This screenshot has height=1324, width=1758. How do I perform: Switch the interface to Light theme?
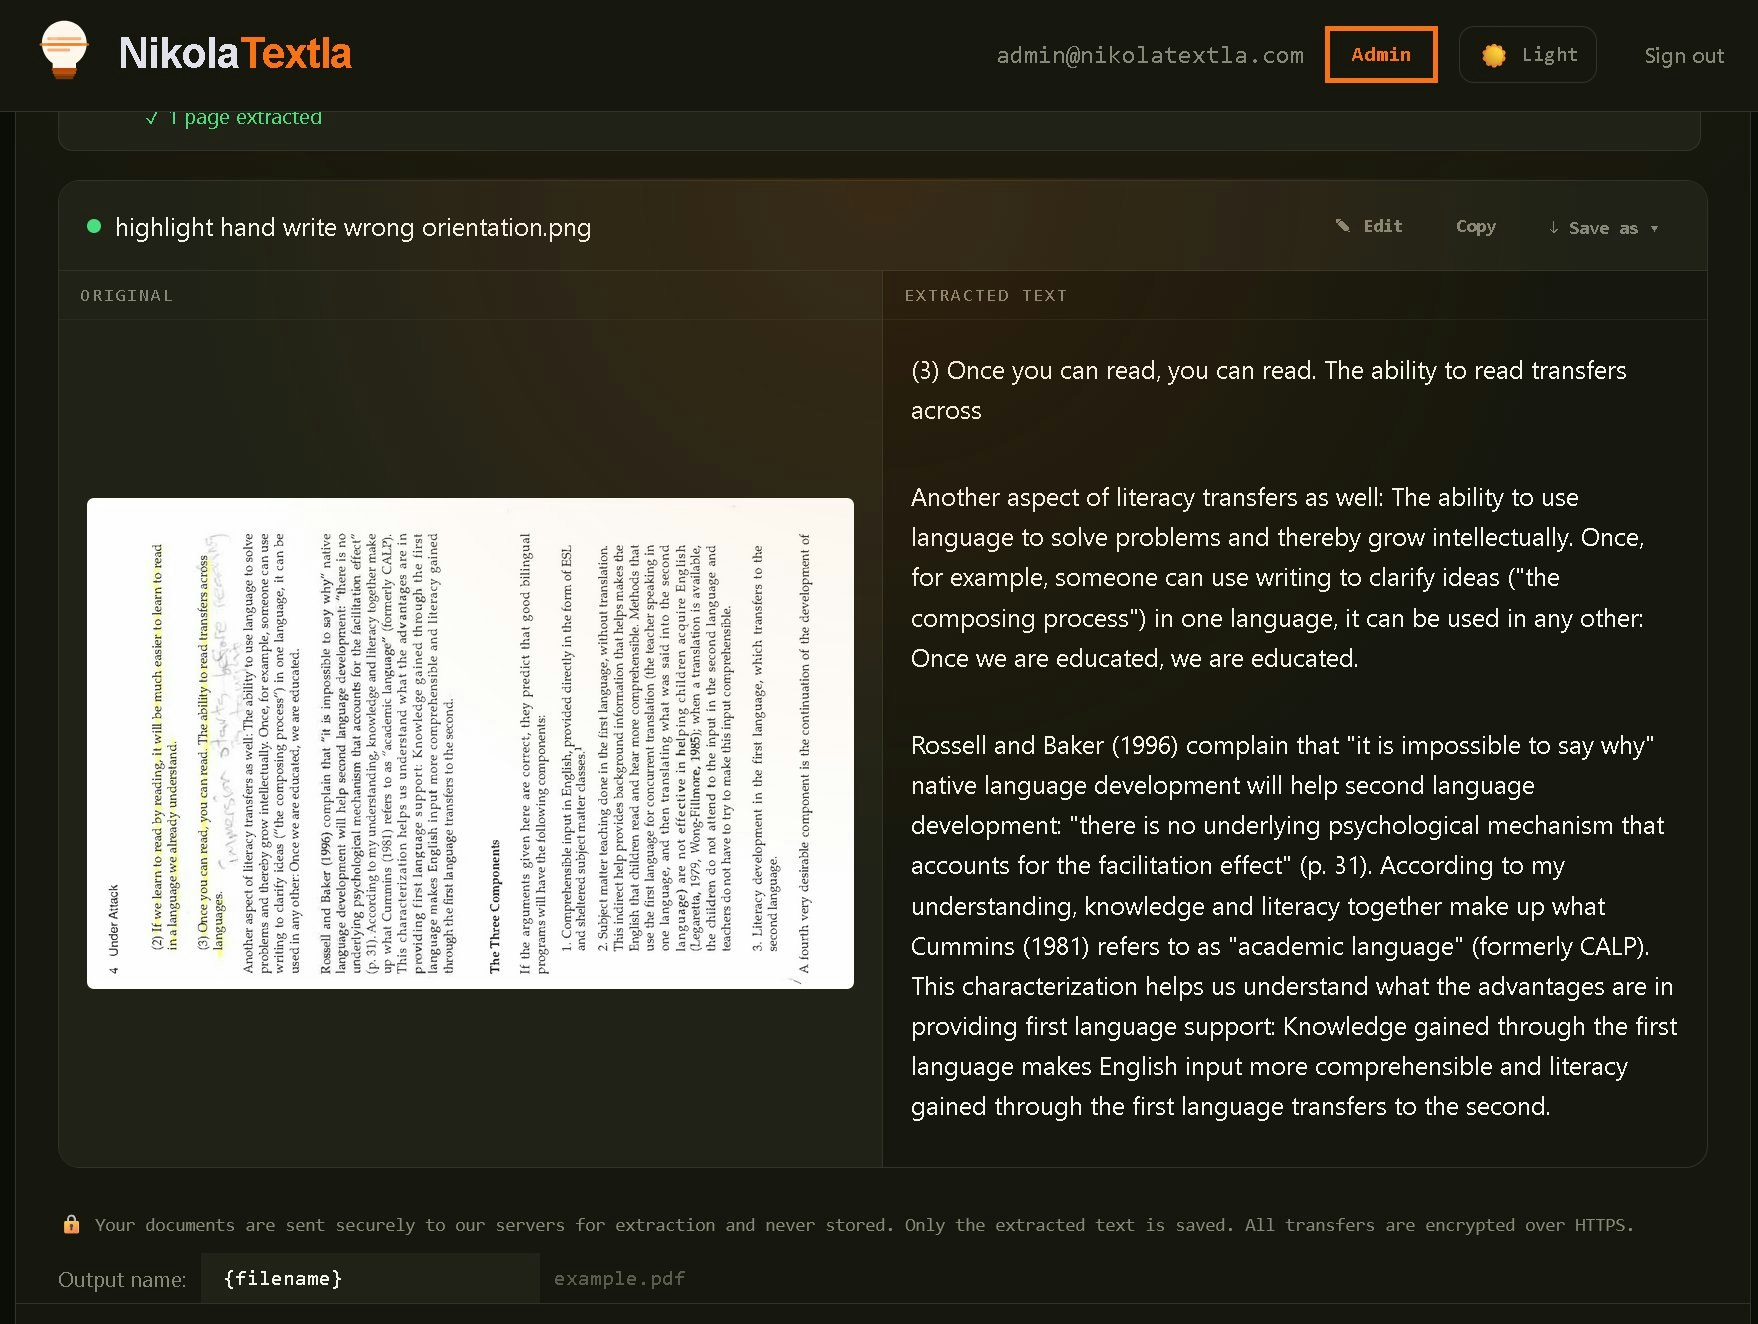[1527, 55]
